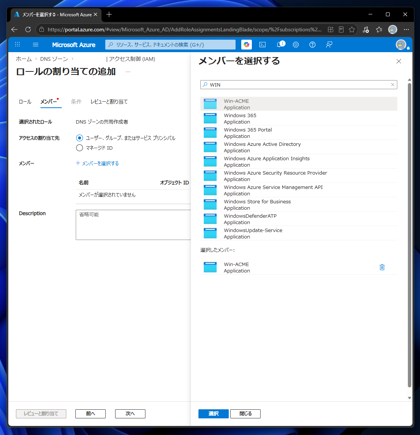The width and height of the screenshot is (420, 435).
Task: Click the Description text area
Action: (x=133, y=225)
